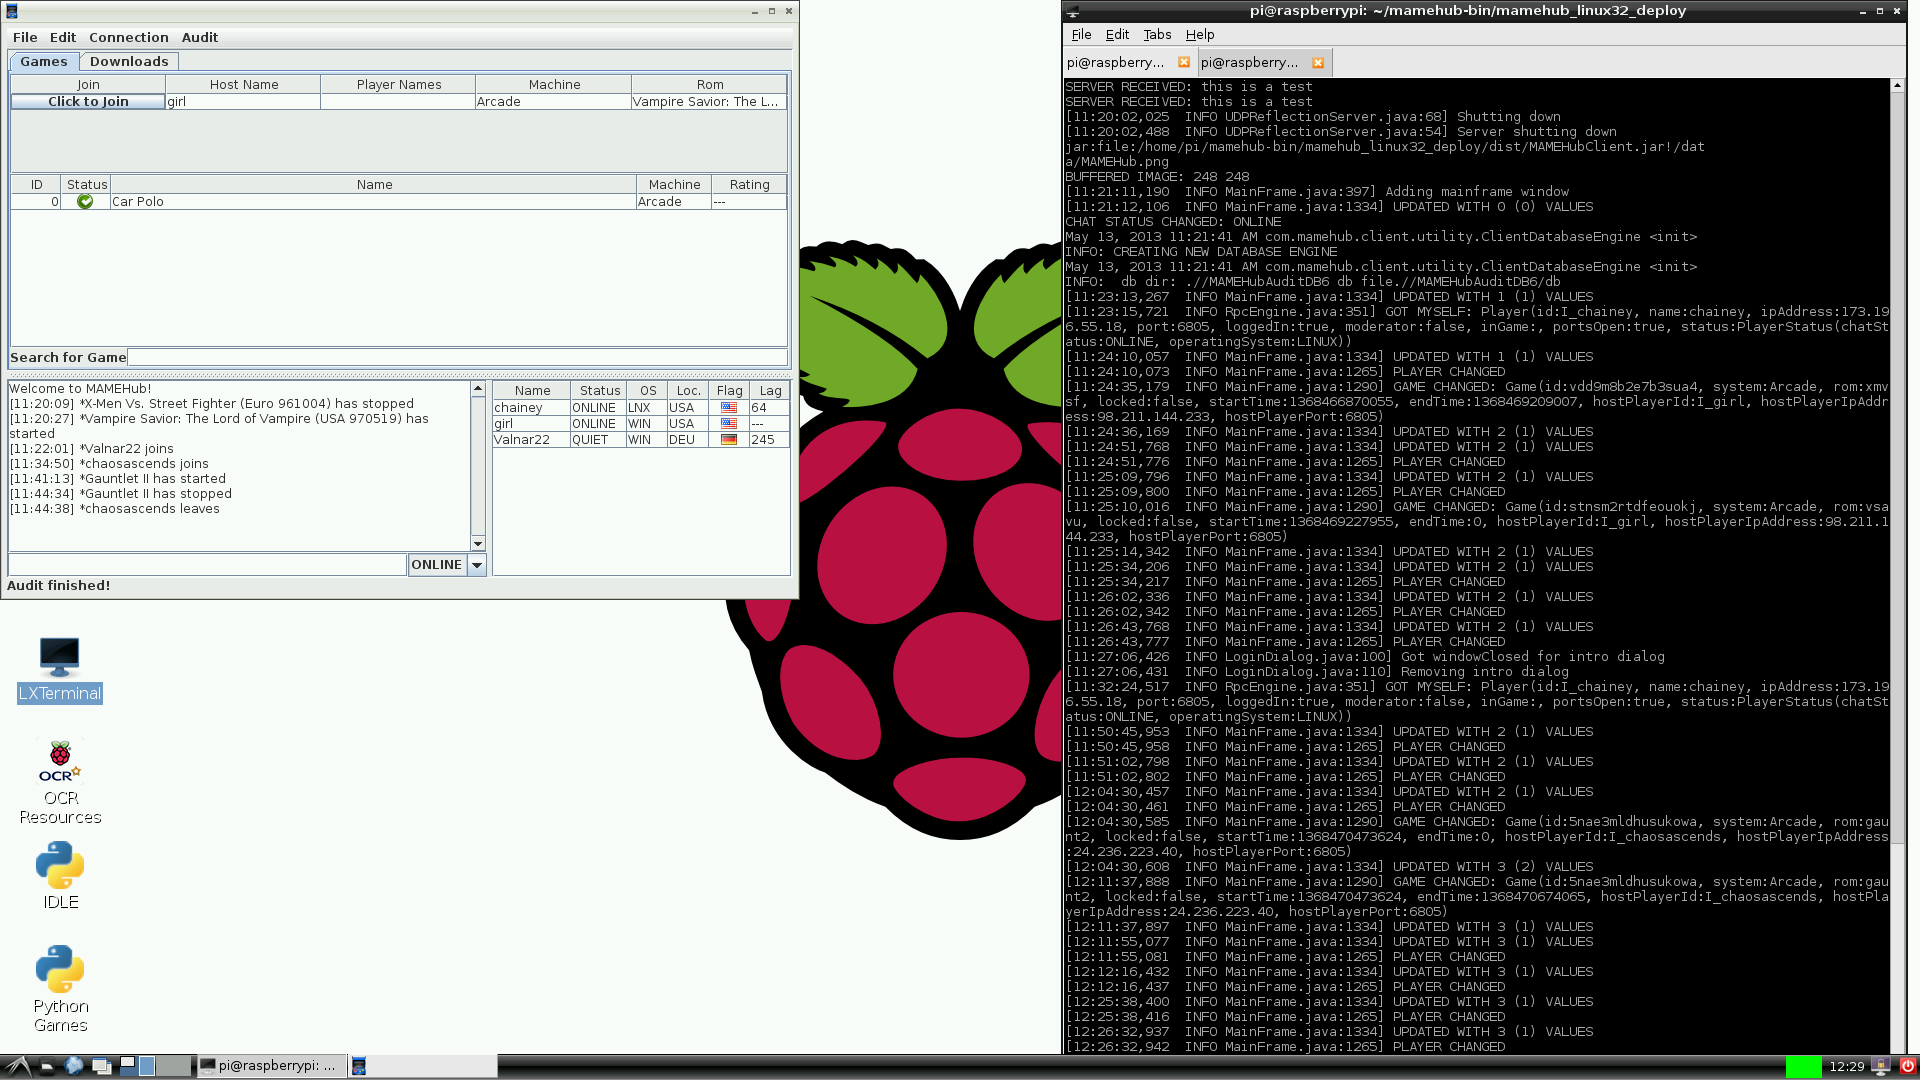
Task: Click the game list ID column header
Action: coord(37,184)
